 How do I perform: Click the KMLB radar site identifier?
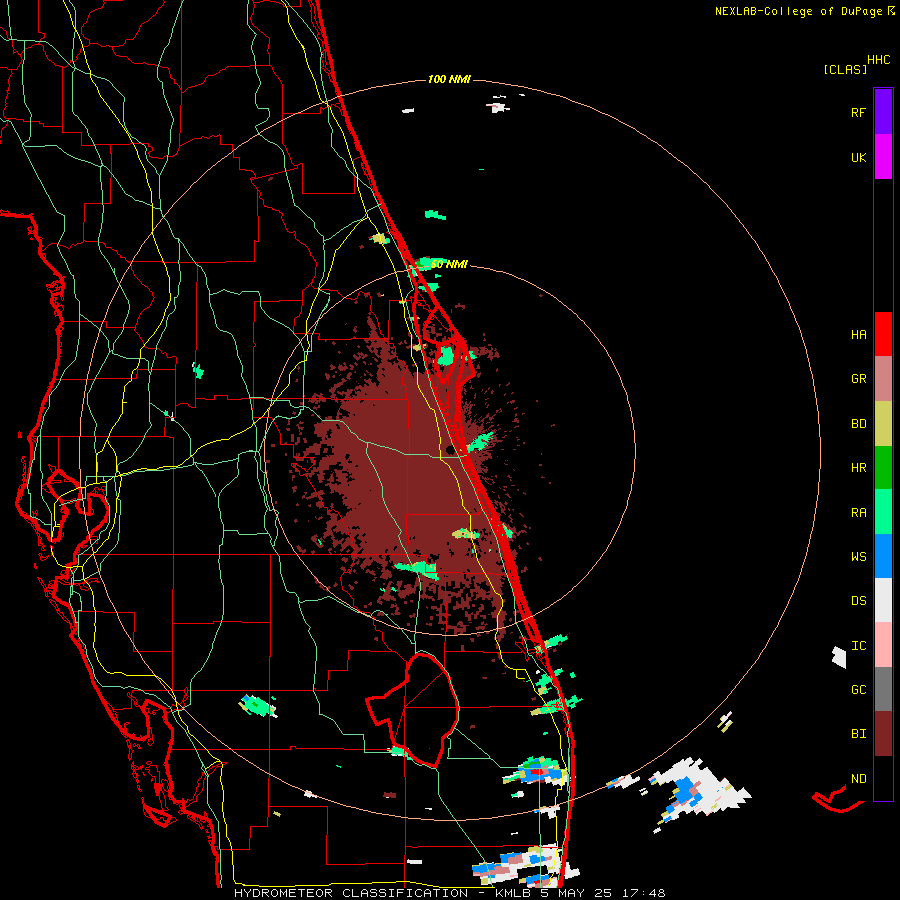point(514,893)
